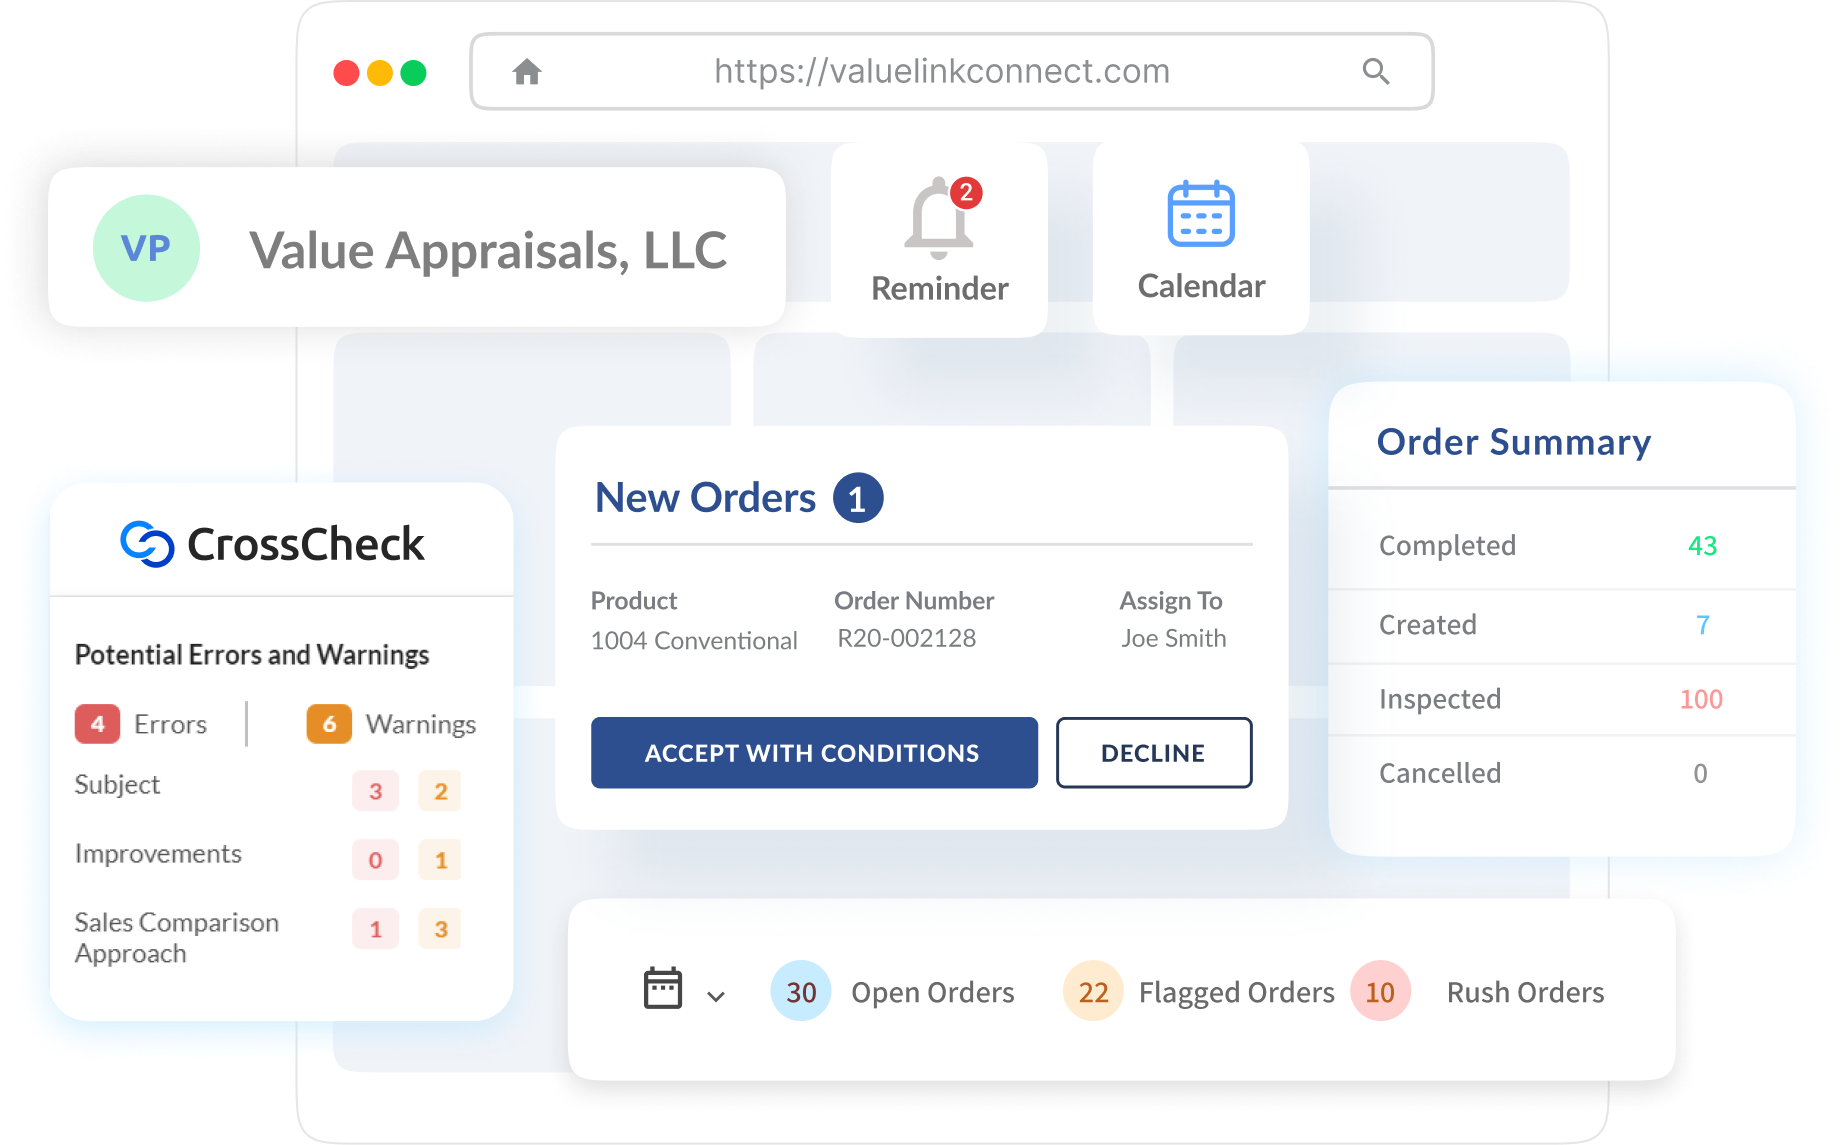Click the CrossCheck logo icon
The width and height of the screenshot is (1840, 1145).
[147, 544]
